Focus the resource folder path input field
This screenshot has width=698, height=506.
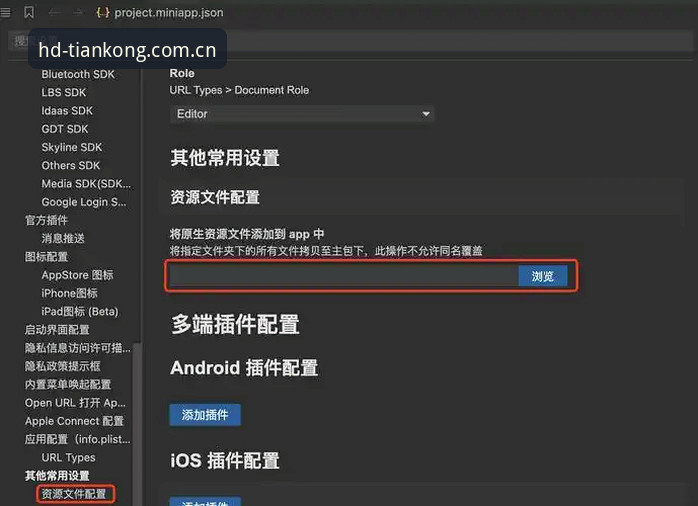point(343,276)
